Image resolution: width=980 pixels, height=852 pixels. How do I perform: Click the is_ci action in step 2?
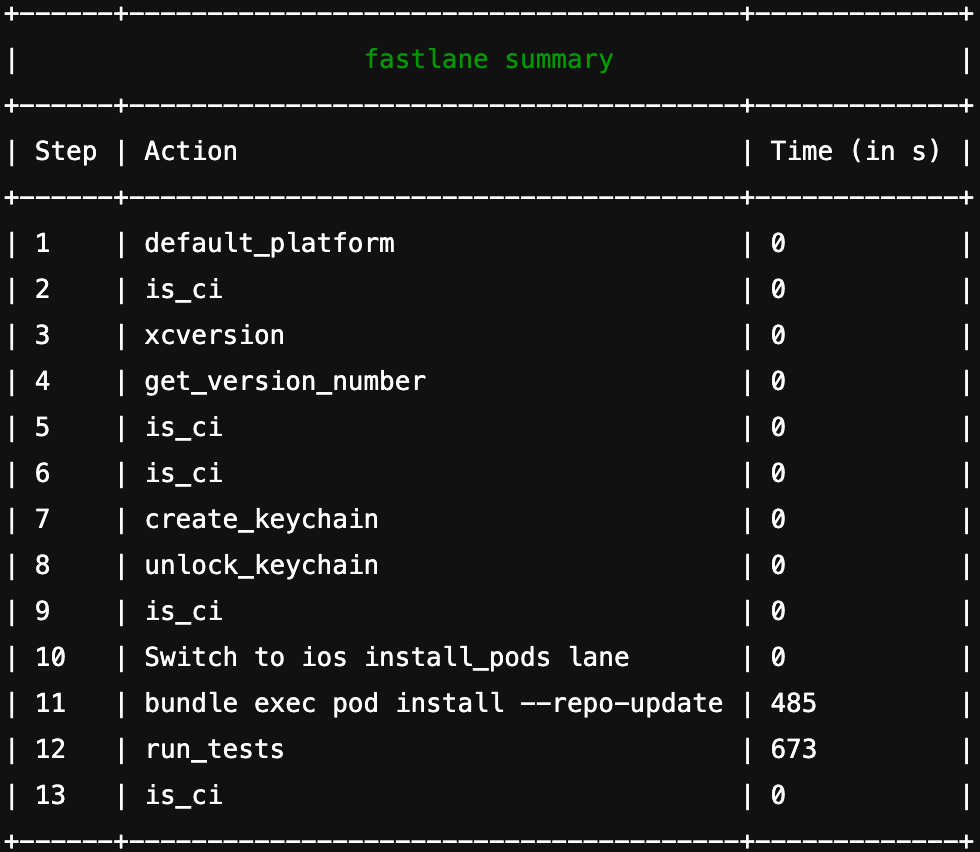point(183,290)
